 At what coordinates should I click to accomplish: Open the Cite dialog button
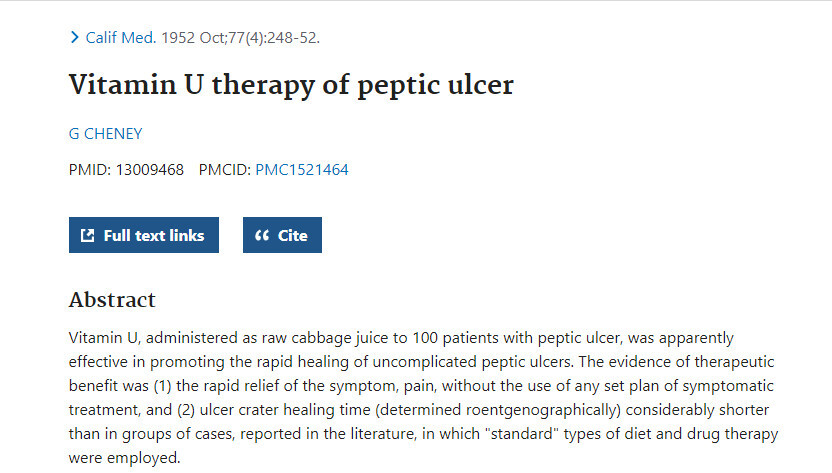(282, 235)
